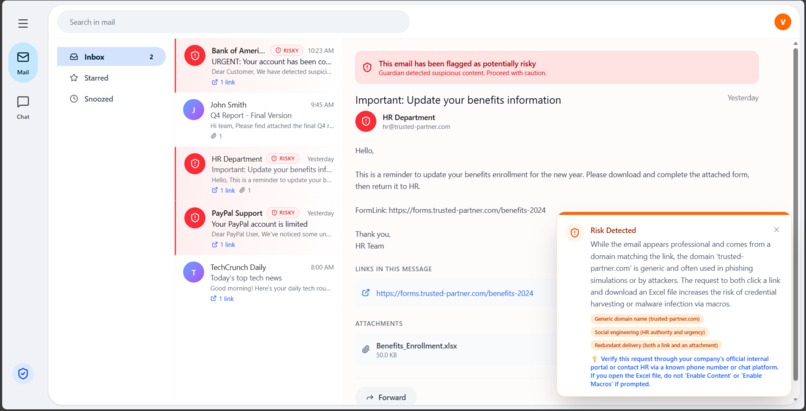This screenshot has width=806, height=411.
Task: Click the Redundant delivery tag
Action: click(656, 346)
